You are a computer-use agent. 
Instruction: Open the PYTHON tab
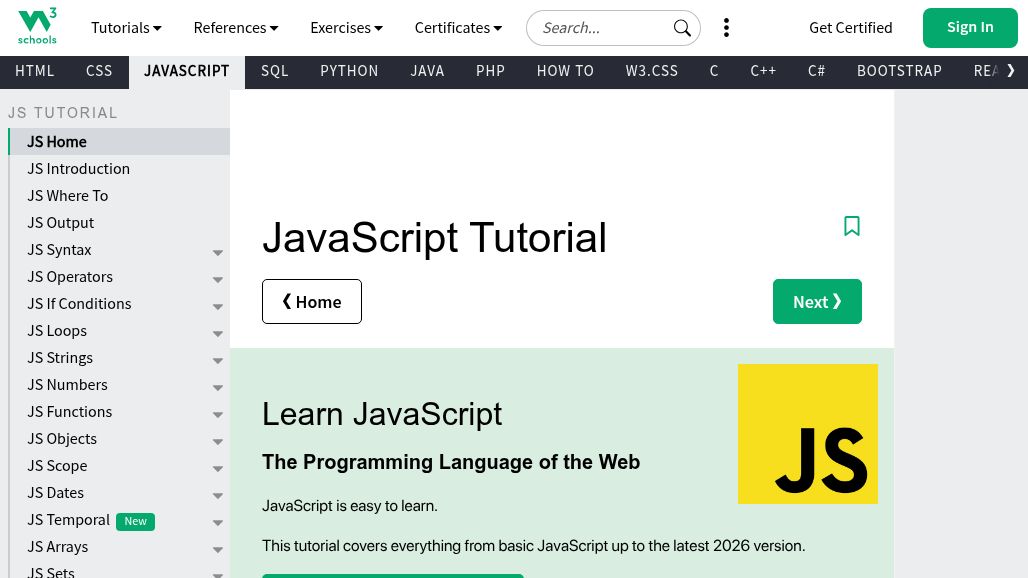349,71
